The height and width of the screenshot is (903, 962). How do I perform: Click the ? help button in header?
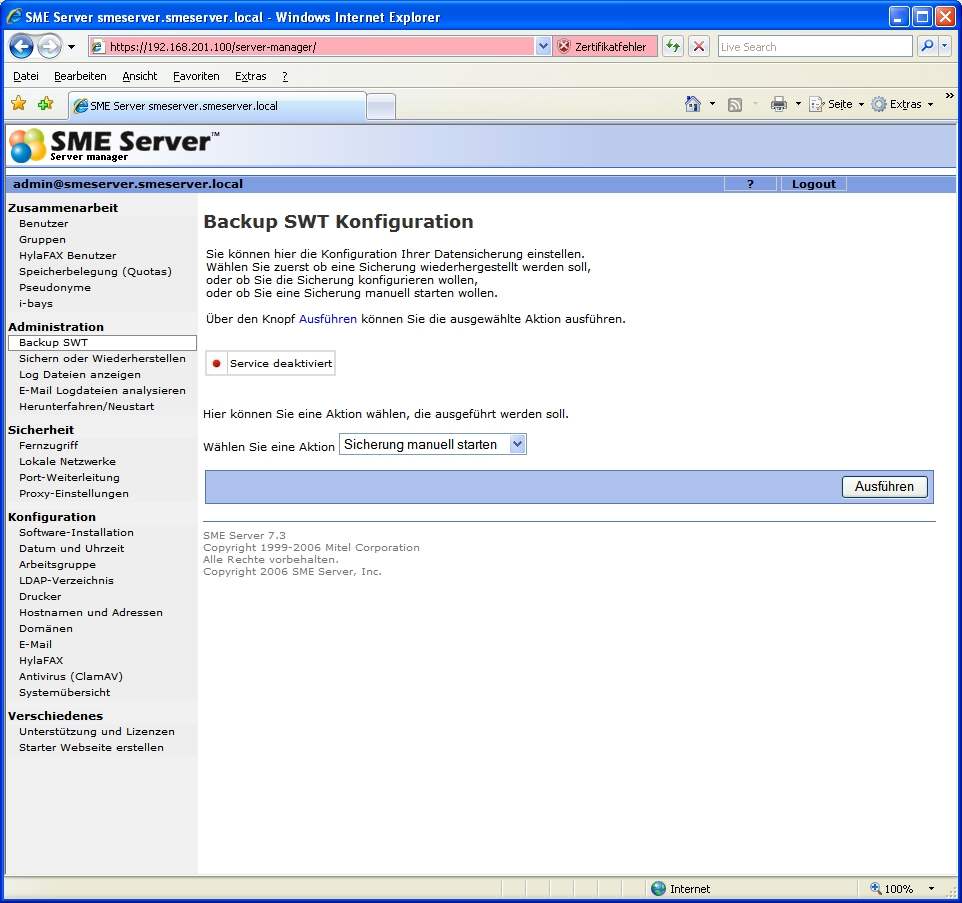coord(750,184)
